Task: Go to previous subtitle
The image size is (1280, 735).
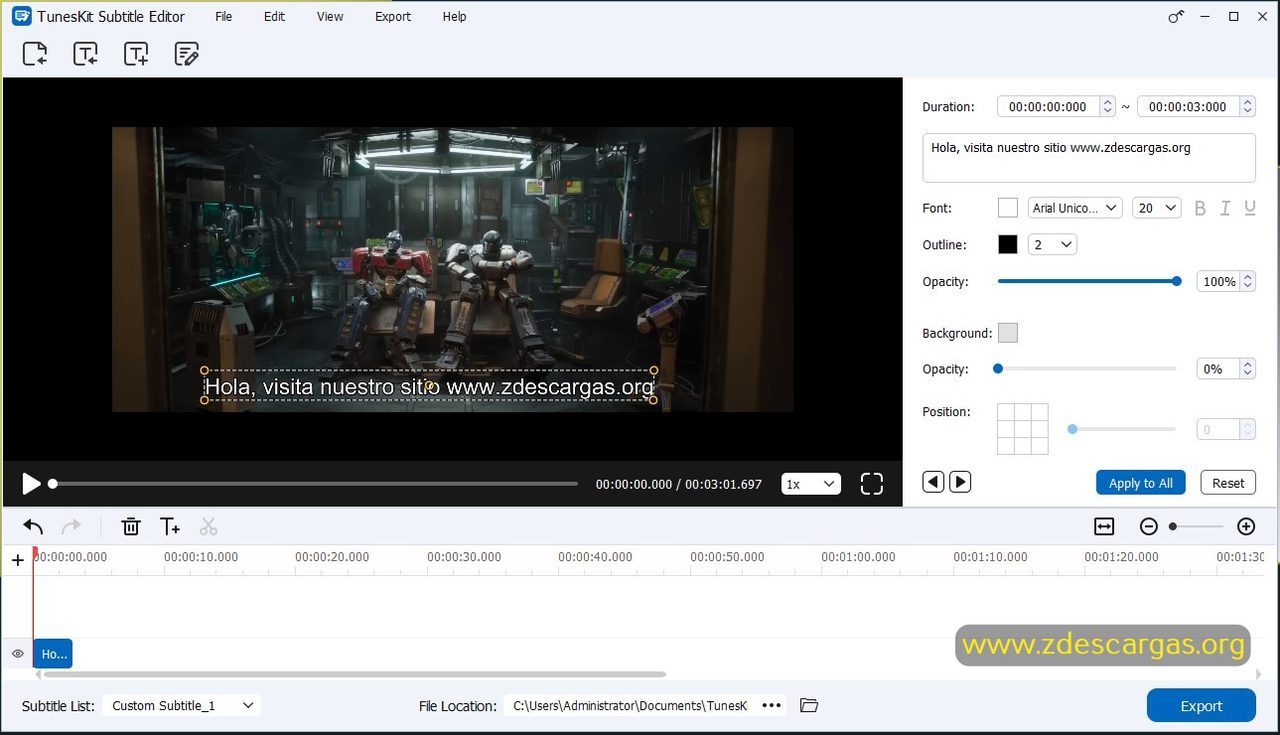Action: click(933, 482)
